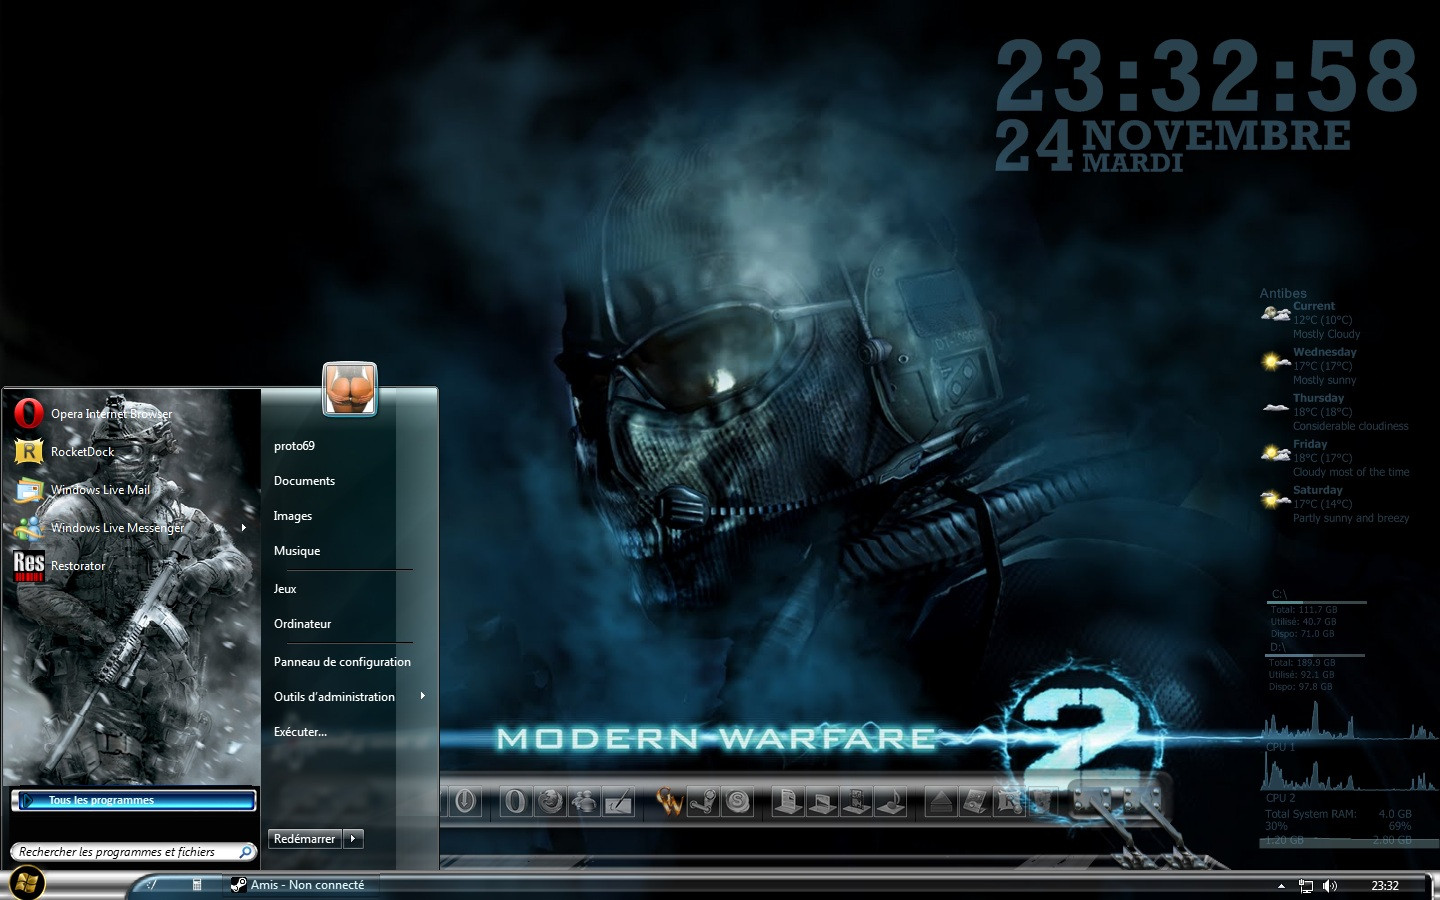Screen dimensions: 1440x900
Task: Click the 23:32:58 desktop clock gadget
Action: [1207, 76]
